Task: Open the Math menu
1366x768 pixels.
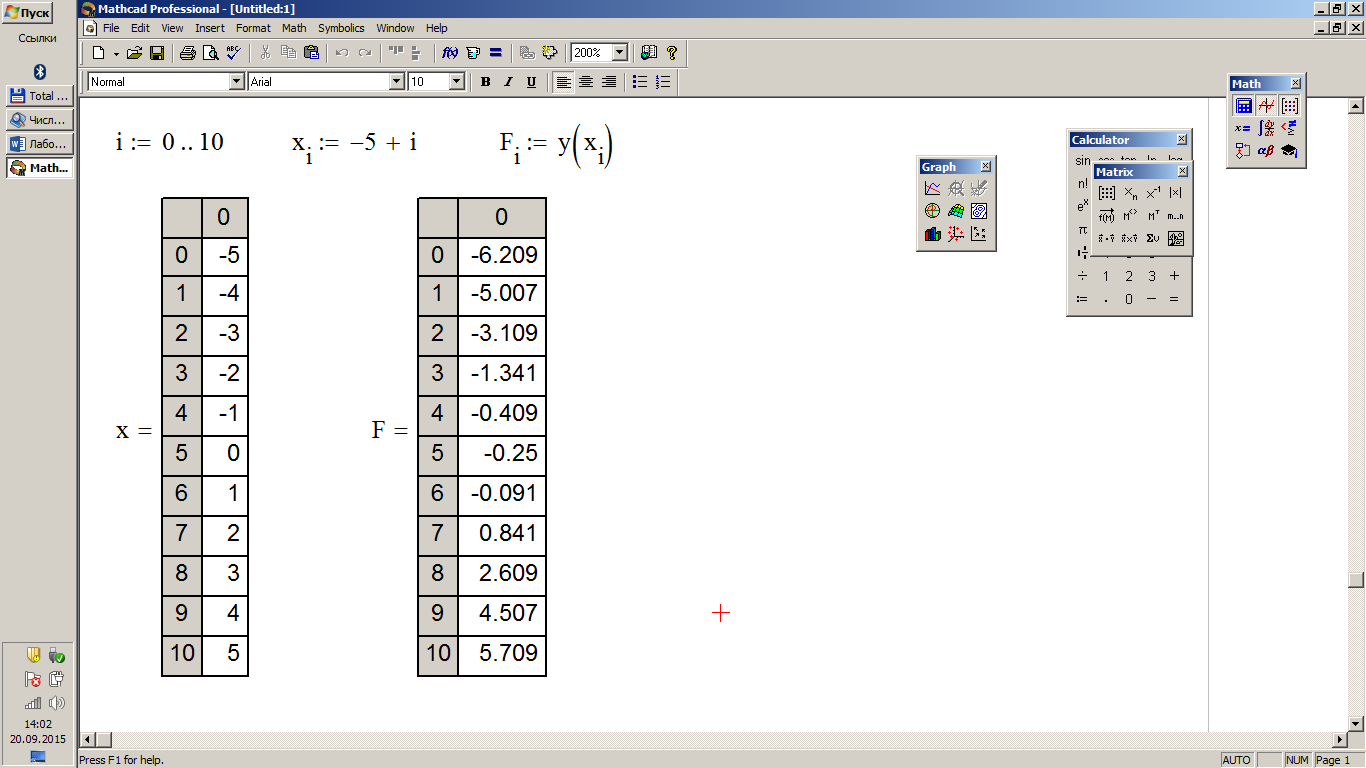Action: click(294, 28)
